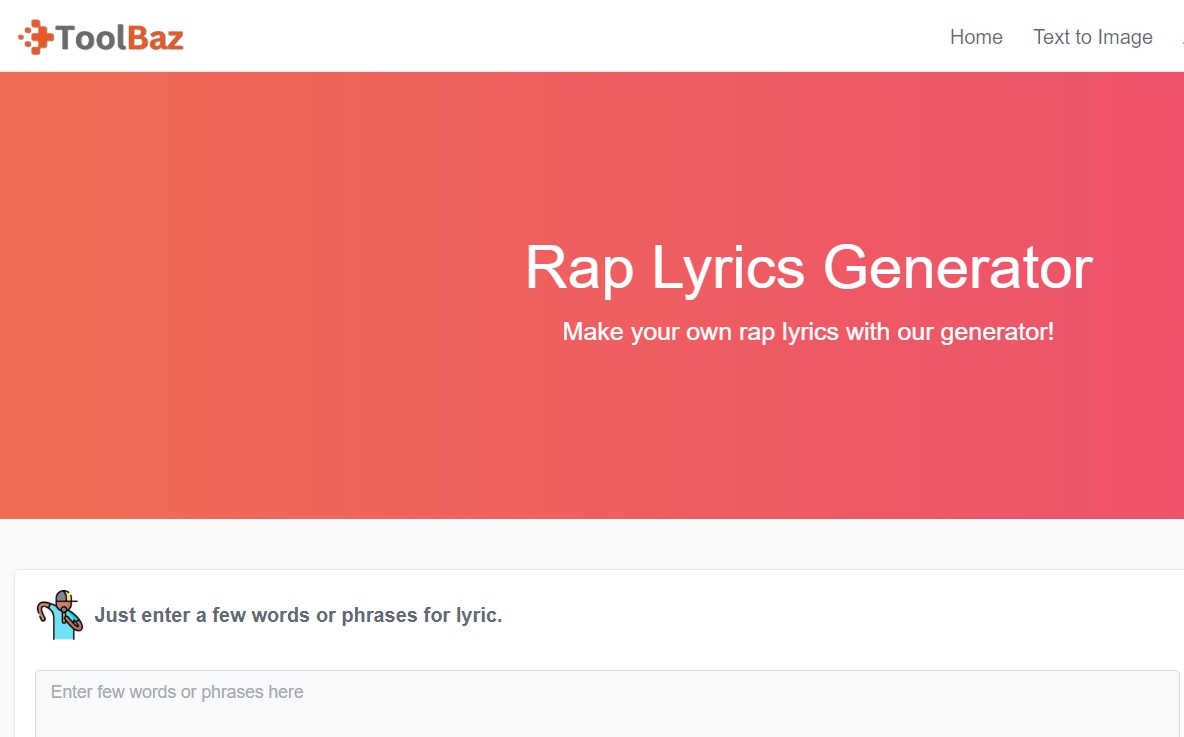
Task: Click 'Make your own rap lyrics with our generator!' text
Action: 808,331
